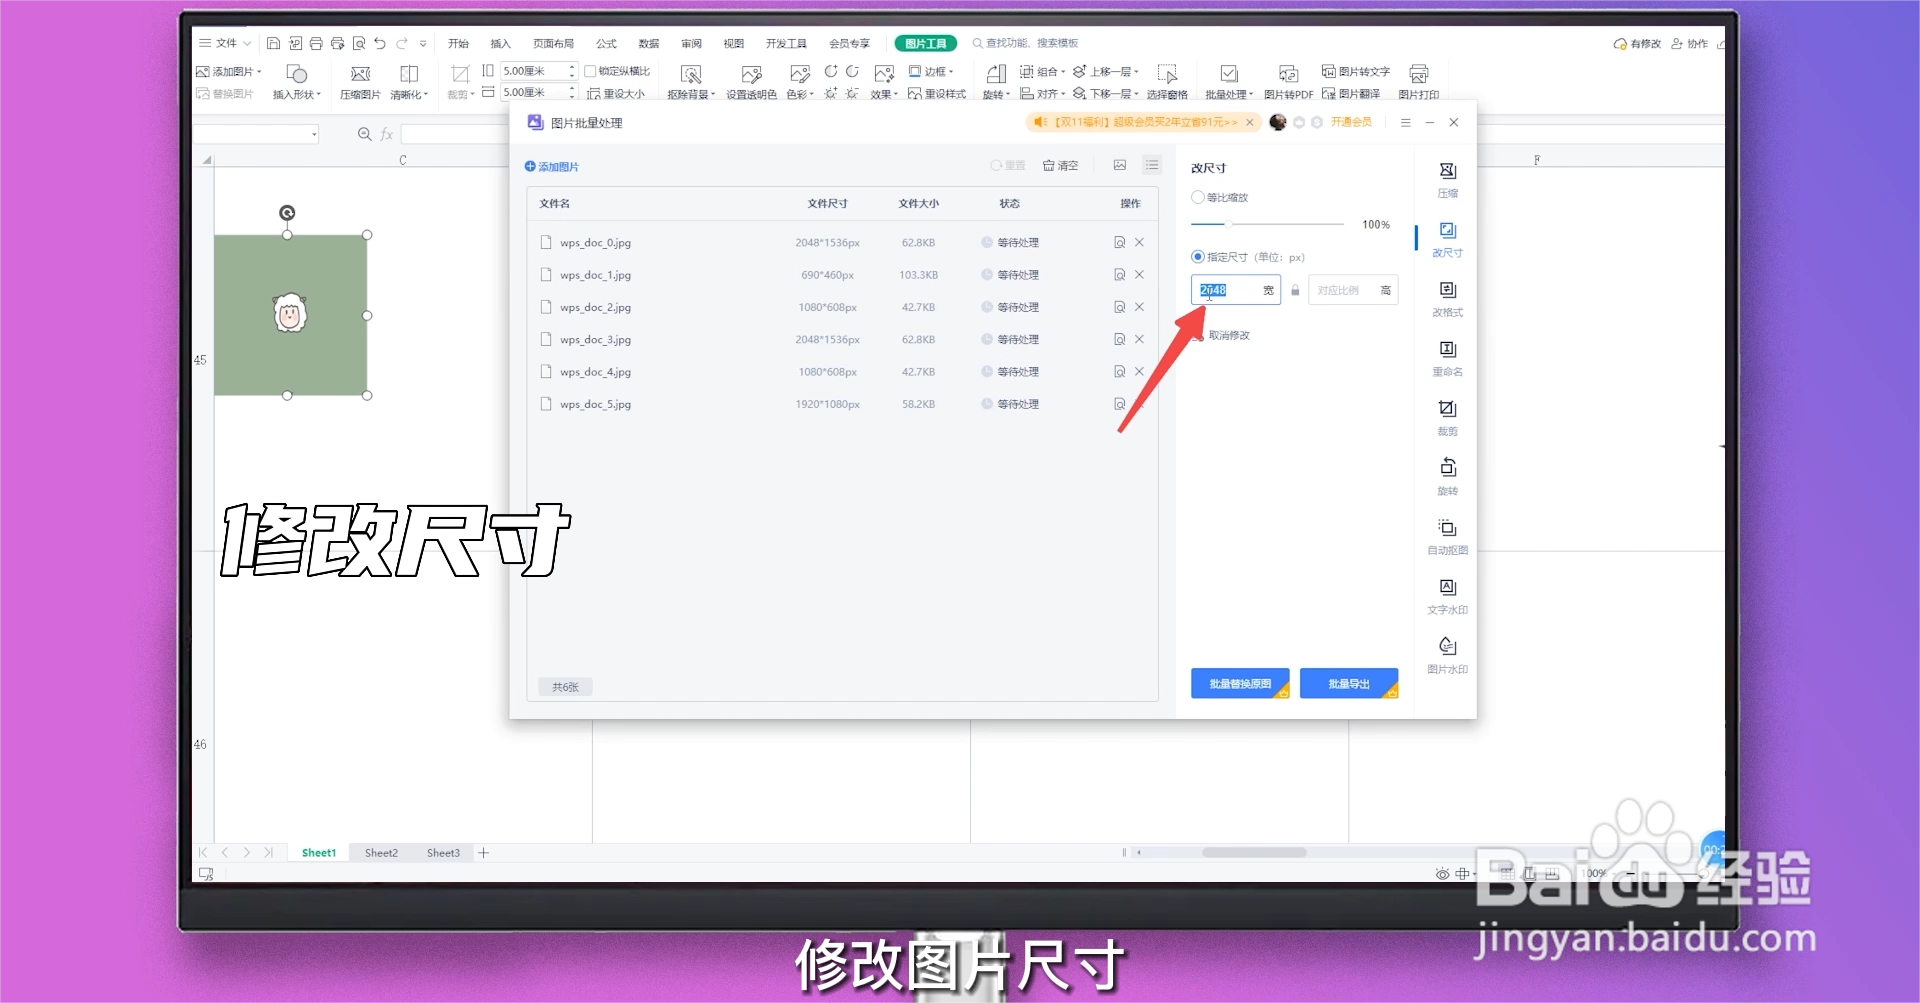Screen dimensions: 1920x1003
Task: Click the horizontal scrollbar of the spreadsheet
Action: (x=1254, y=853)
